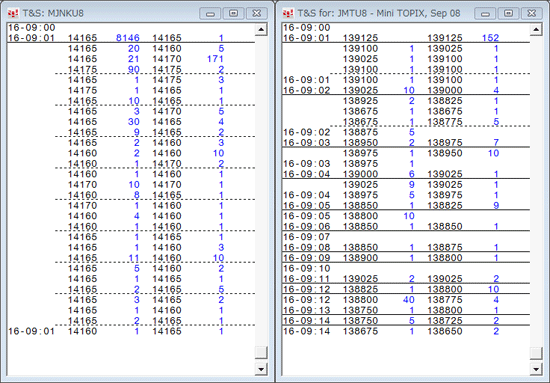
Task: Click the price 138650 in JMTU8 window
Action: (x=445, y=331)
